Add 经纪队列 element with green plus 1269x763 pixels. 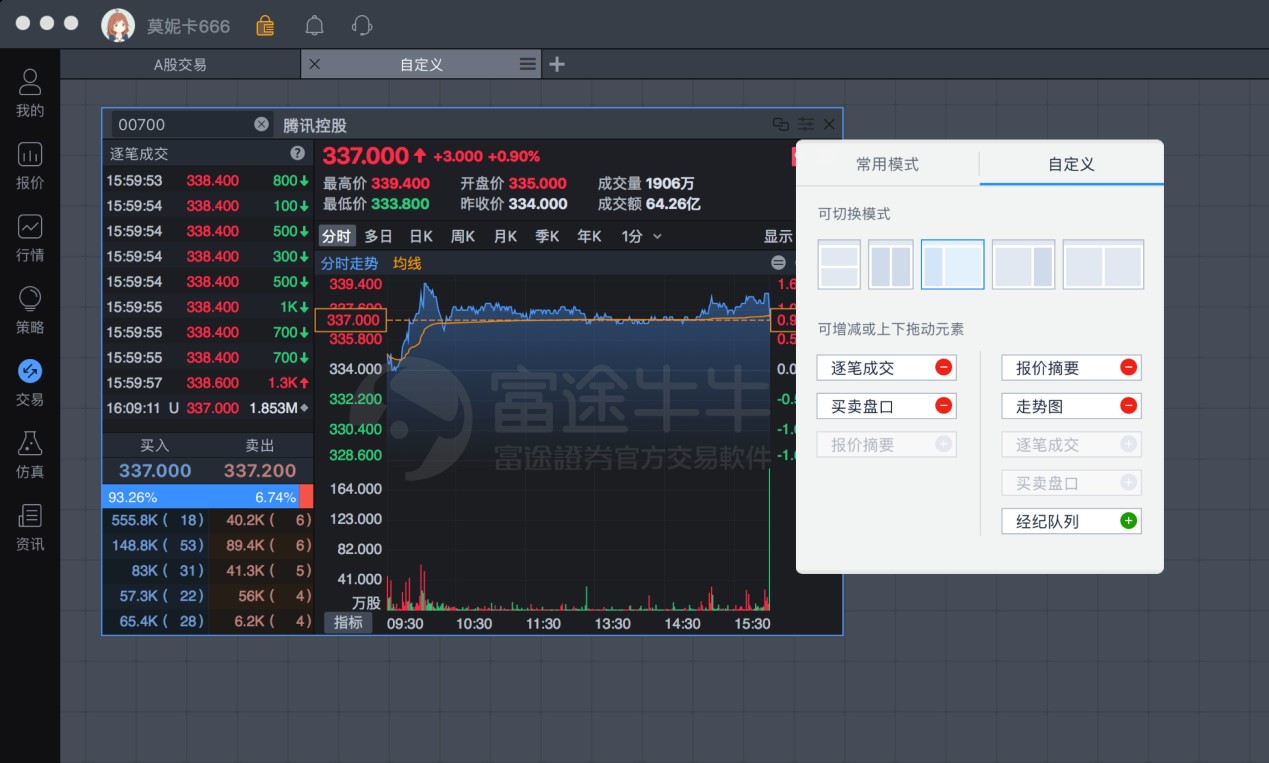(1130, 521)
